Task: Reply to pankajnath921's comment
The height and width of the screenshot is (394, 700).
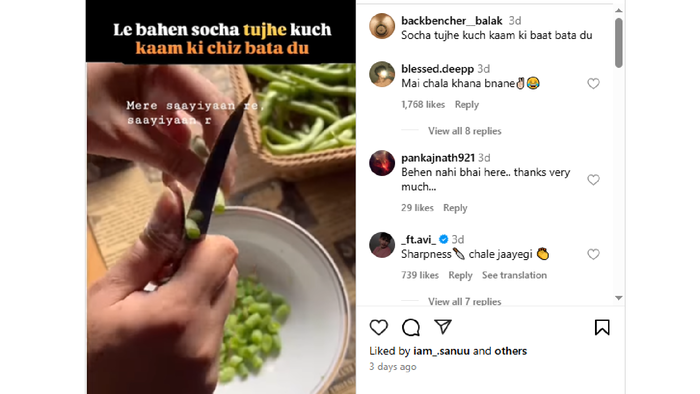Action: pyautogui.click(x=455, y=207)
